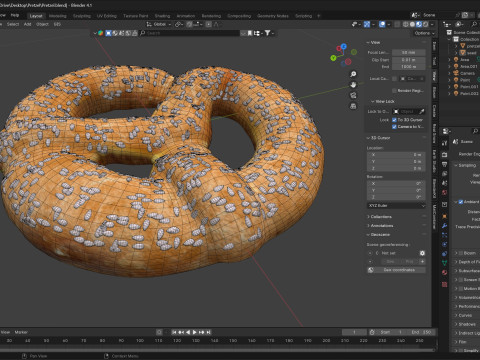The image size is (480, 360).
Task: Open the Geometry Nodes workspace tab
Action: pyautogui.click(x=273, y=16)
